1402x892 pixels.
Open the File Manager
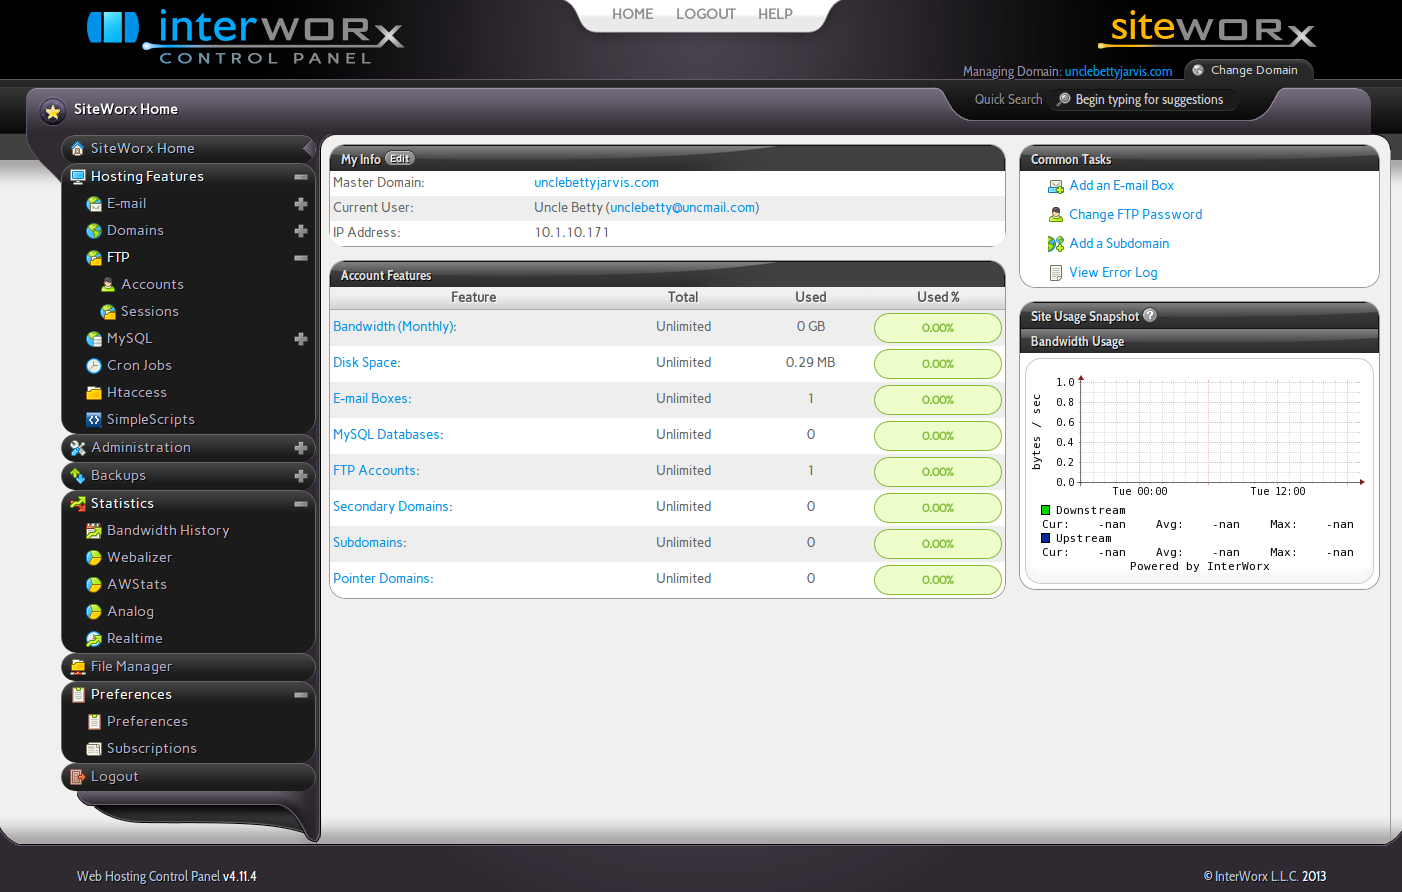[132, 666]
